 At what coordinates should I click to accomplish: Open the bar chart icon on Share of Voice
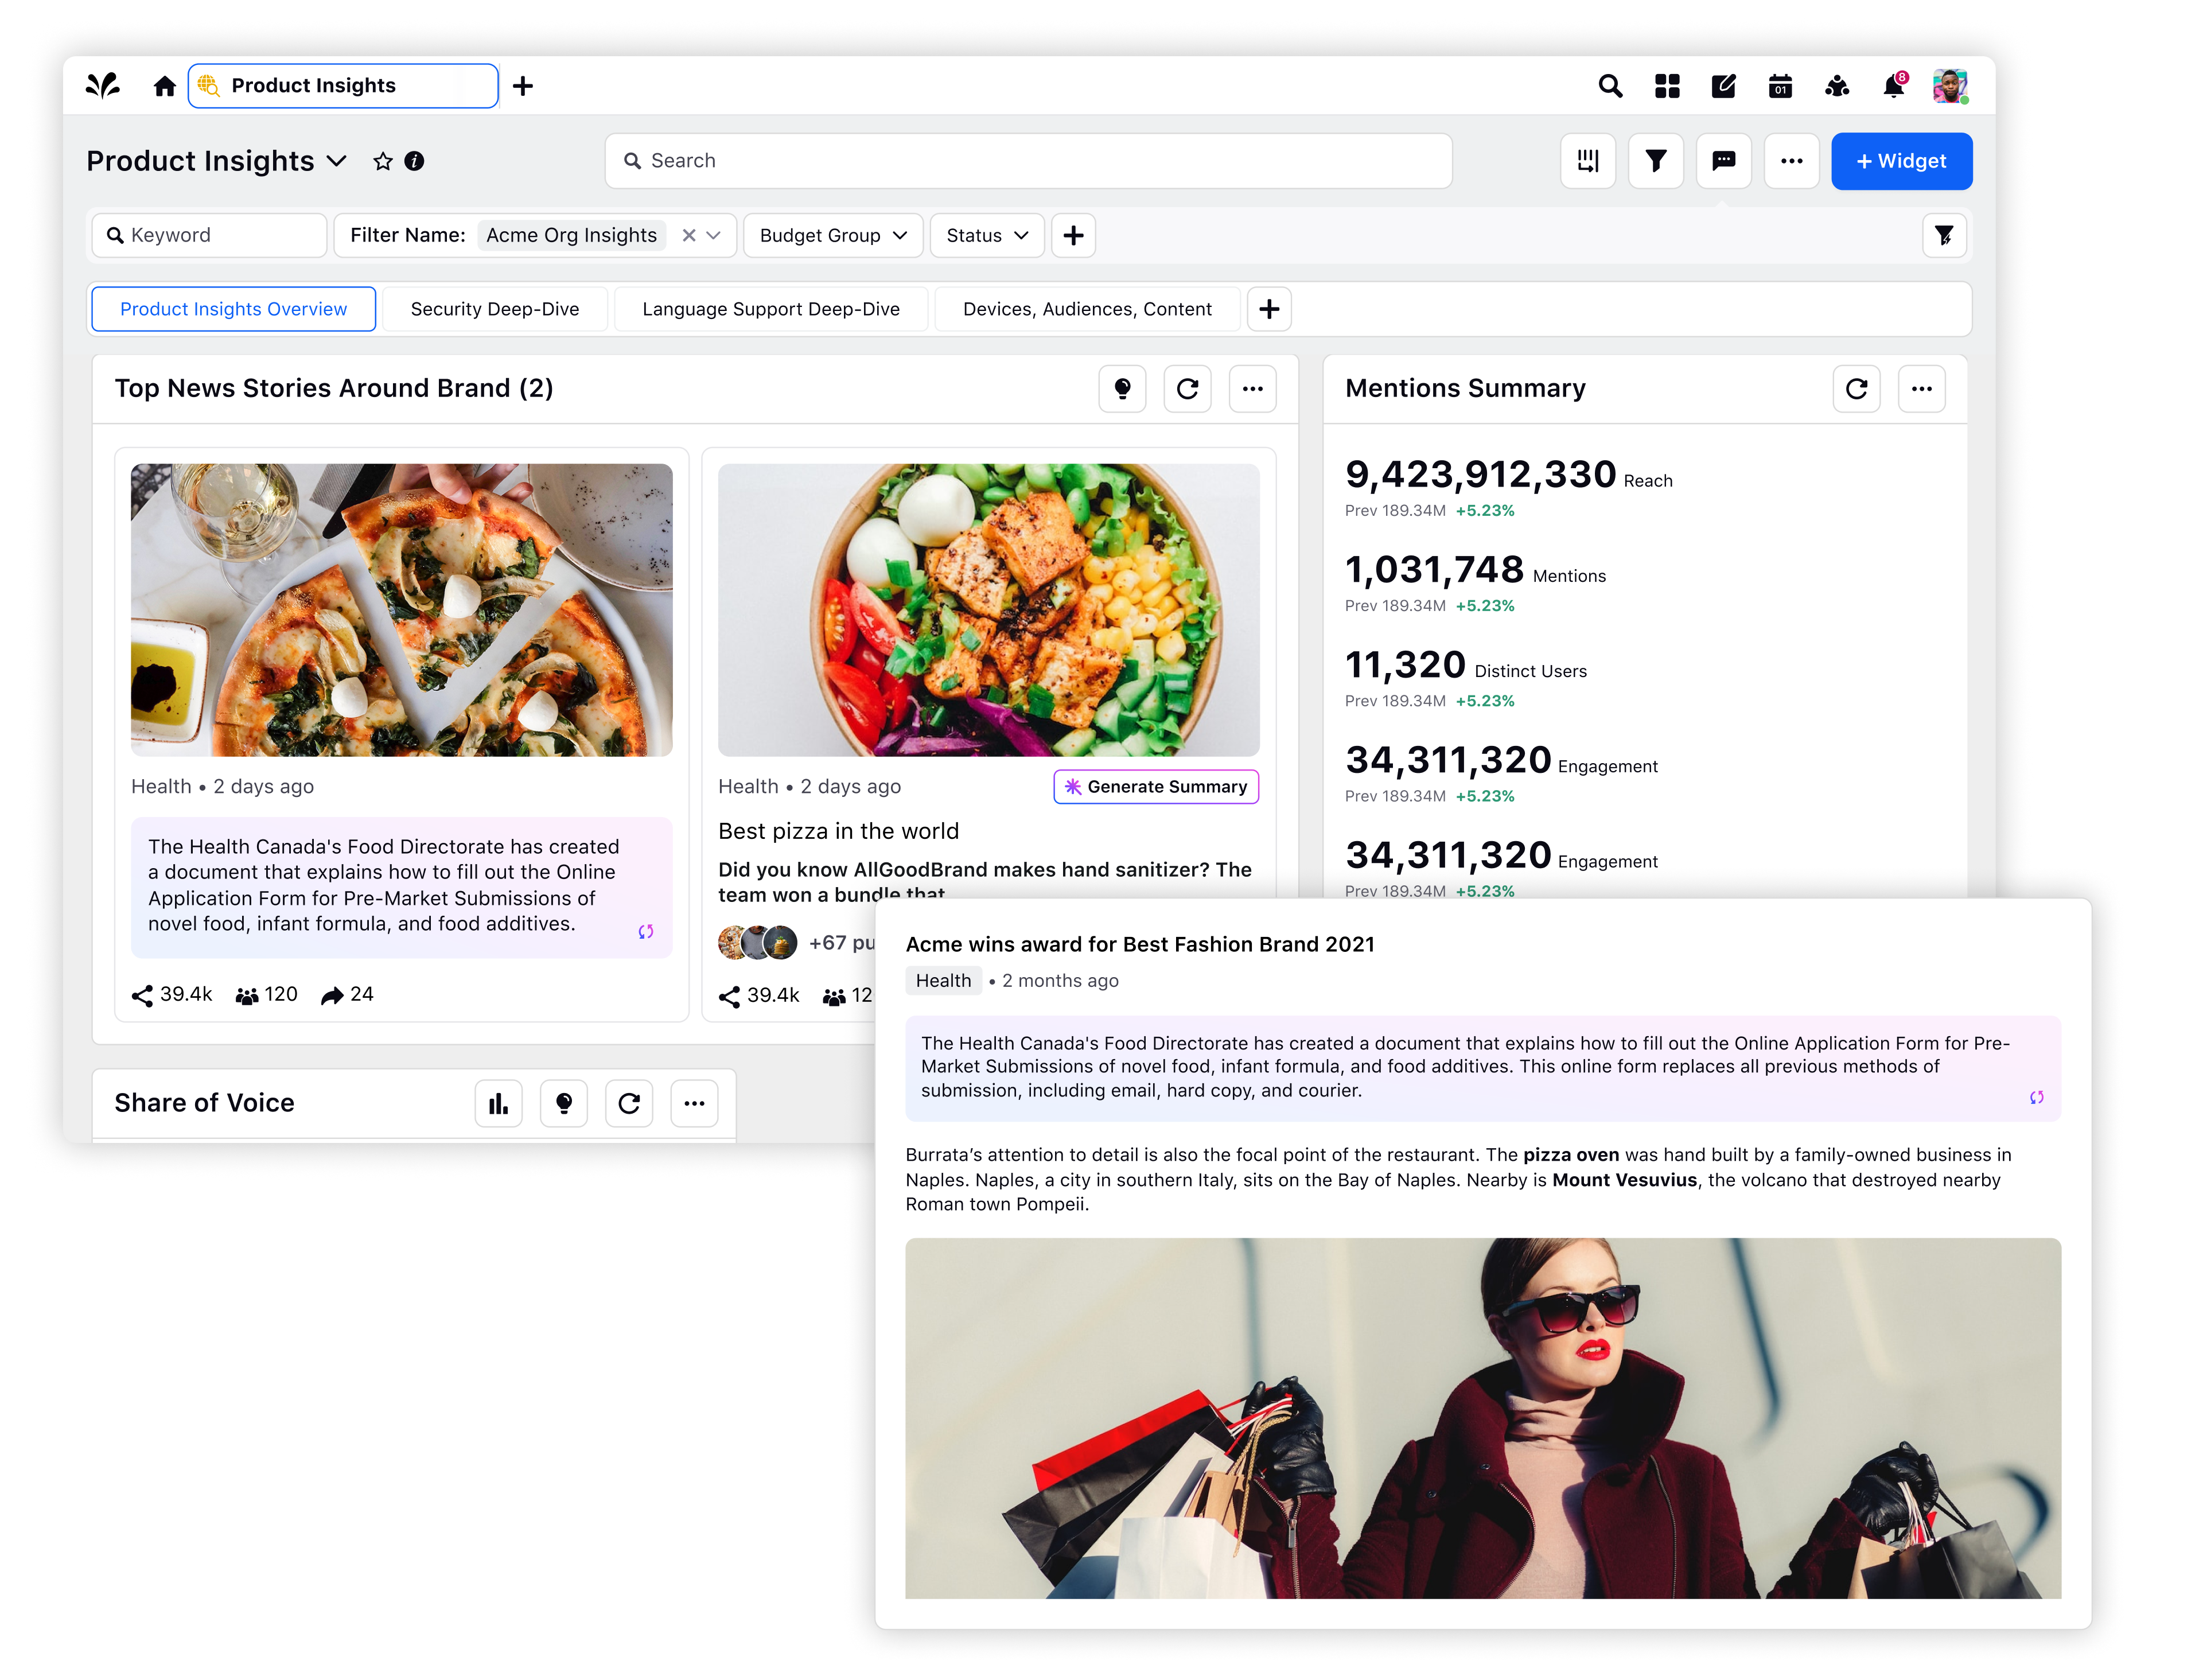[x=498, y=1103]
